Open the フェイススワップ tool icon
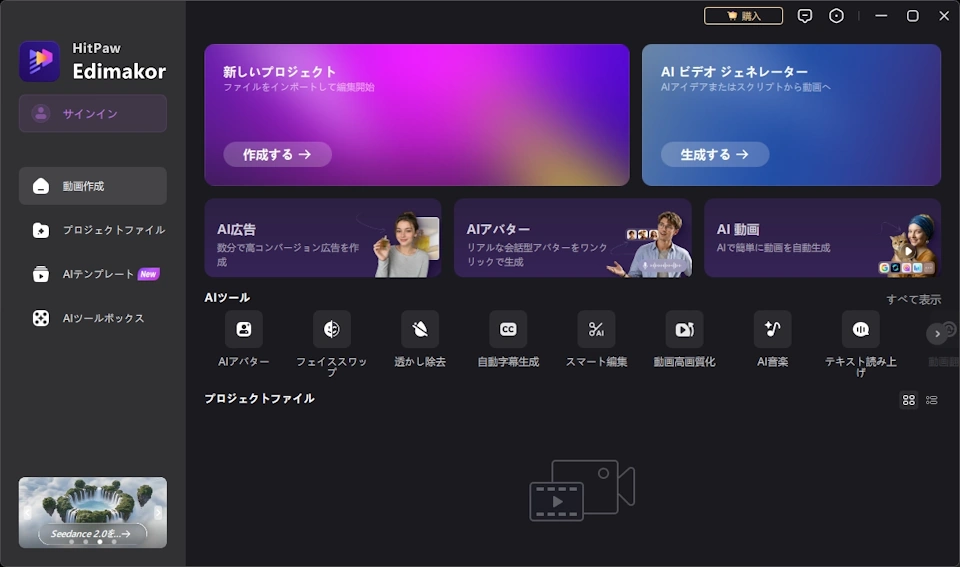The height and width of the screenshot is (567, 960). (x=332, y=329)
